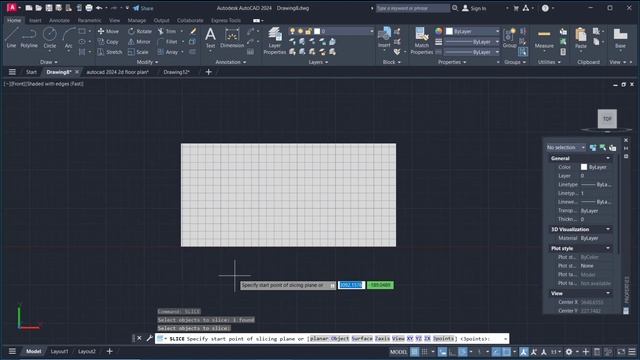Image resolution: width=640 pixels, height=360 pixels.
Task: Choose the Zaxis option in command line
Action: click(382, 338)
